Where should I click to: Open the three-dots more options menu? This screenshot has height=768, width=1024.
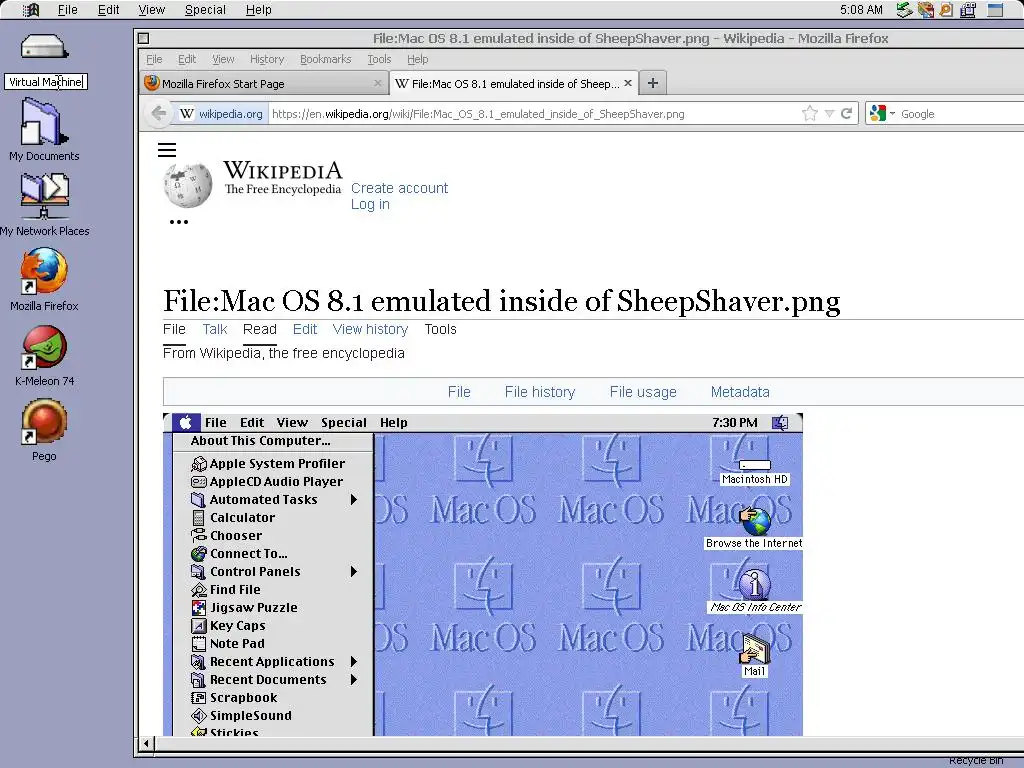tap(178, 222)
